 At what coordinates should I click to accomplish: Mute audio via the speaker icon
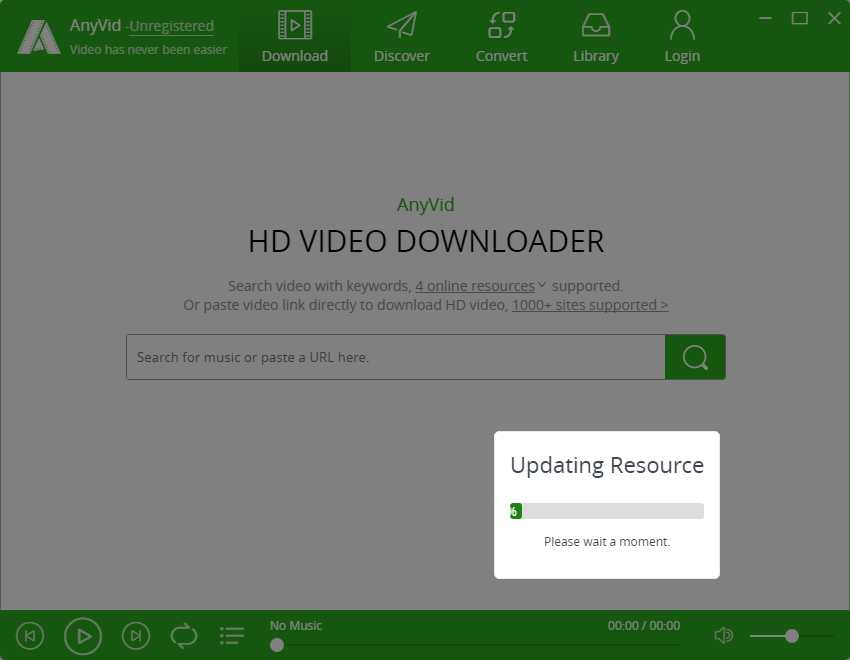[x=723, y=635]
